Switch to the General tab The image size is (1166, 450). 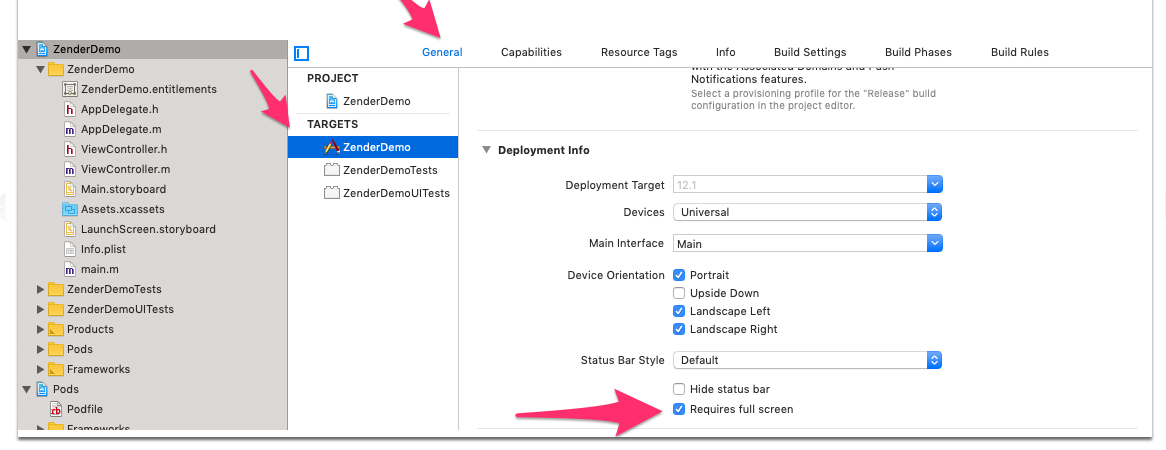[442, 52]
